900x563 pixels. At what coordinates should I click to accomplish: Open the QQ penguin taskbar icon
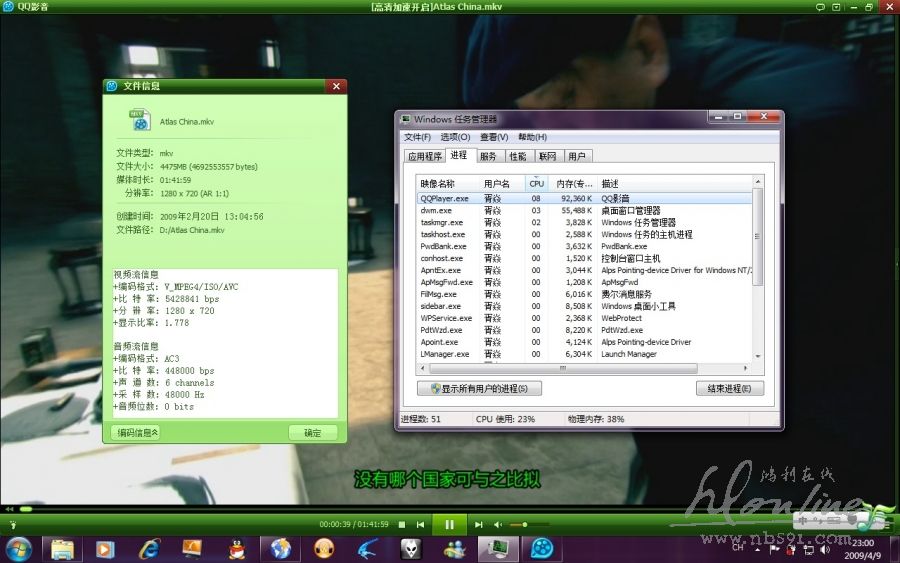point(237,548)
